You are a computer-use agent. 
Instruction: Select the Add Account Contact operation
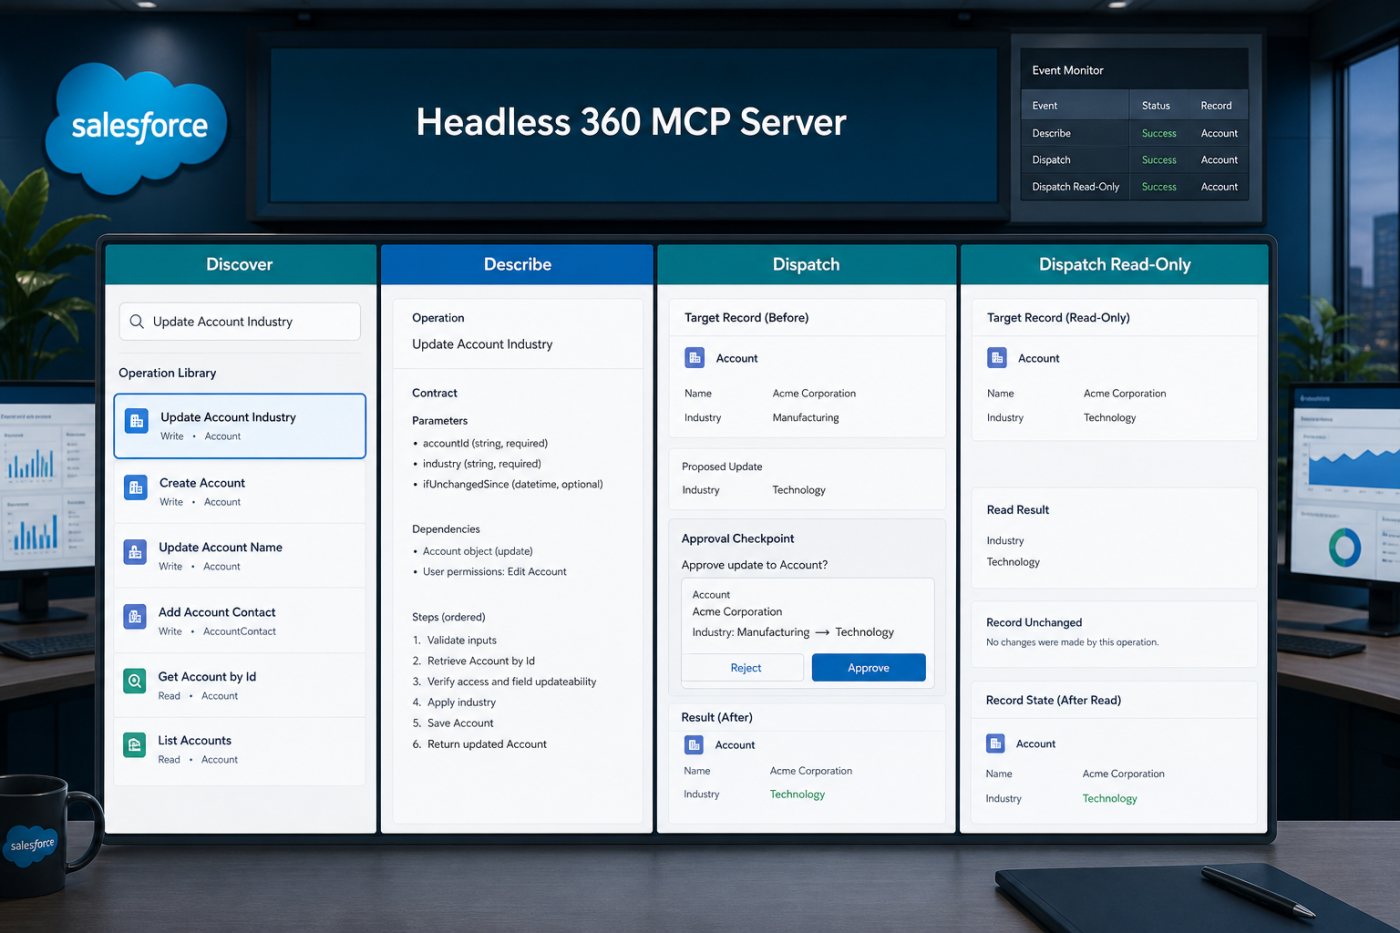240,620
